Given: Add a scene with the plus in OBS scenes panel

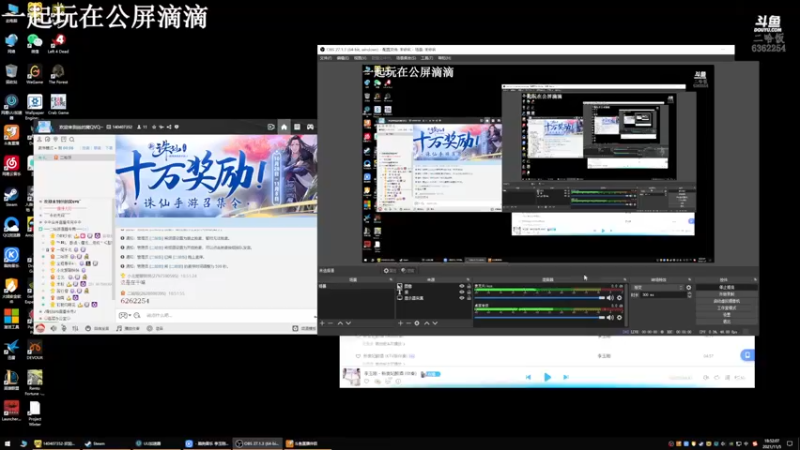Looking at the screenshot, I should [x=322, y=323].
